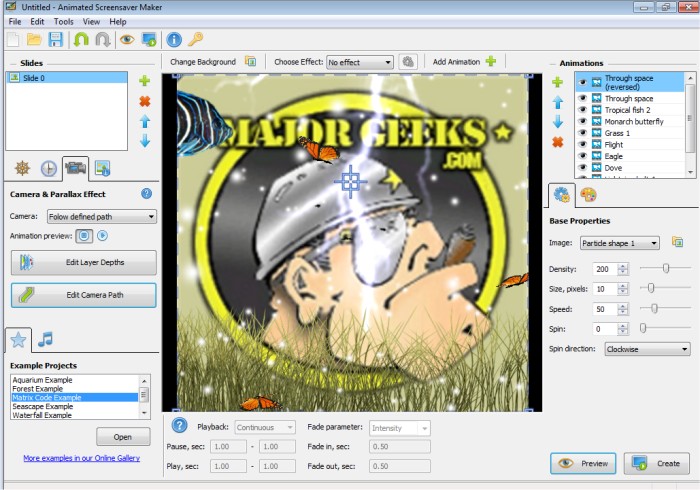This screenshot has height=490, width=700.
Task: Click the Save project toolbar icon
Action: (56, 40)
